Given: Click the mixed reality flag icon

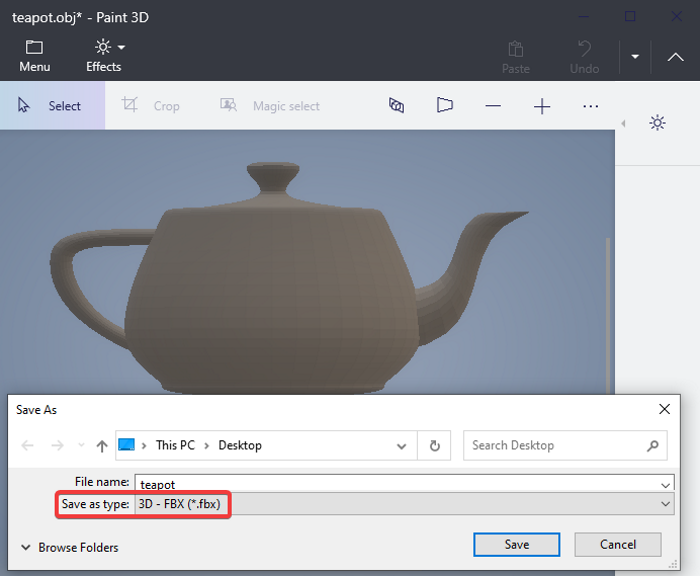Looking at the screenshot, I should click(444, 105).
